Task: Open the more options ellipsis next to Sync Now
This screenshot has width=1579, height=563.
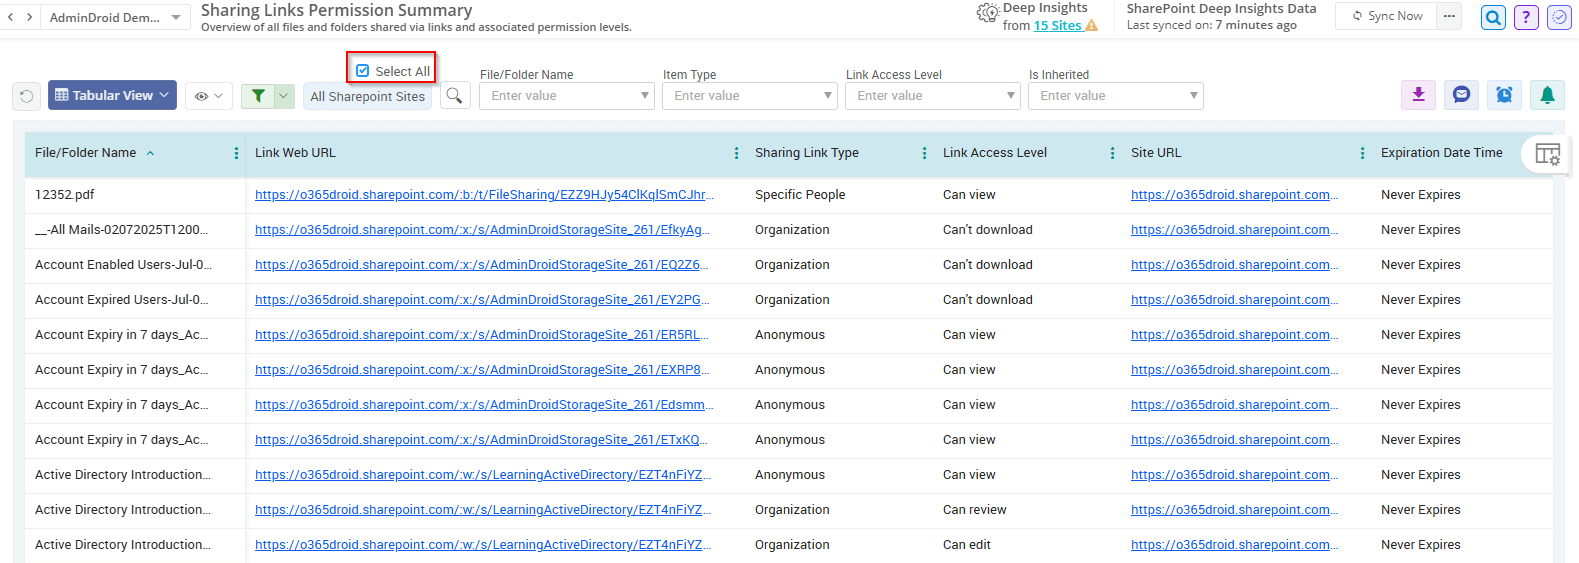Action: [x=1449, y=16]
